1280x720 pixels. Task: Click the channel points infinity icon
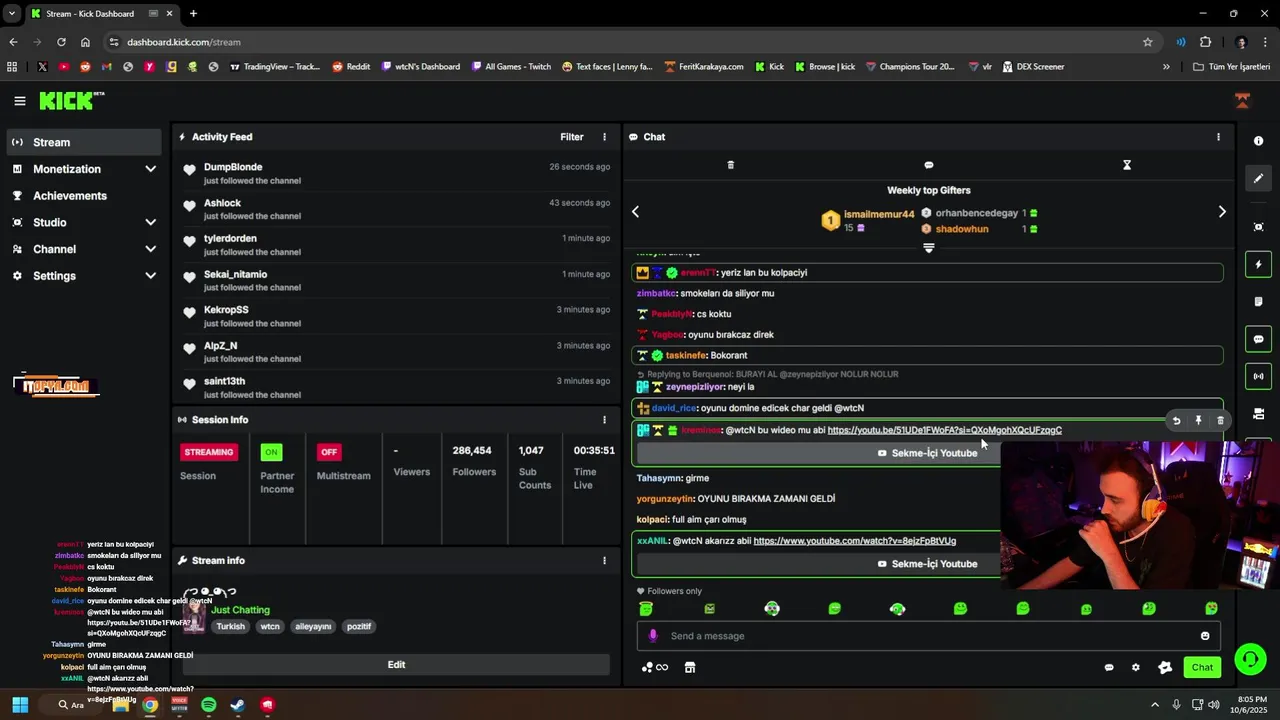point(655,667)
